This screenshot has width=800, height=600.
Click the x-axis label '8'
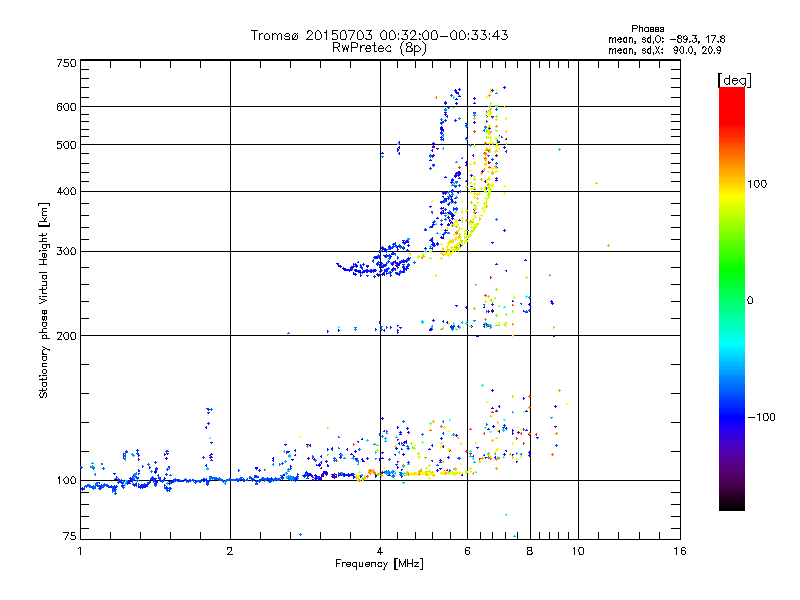pos(530,551)
